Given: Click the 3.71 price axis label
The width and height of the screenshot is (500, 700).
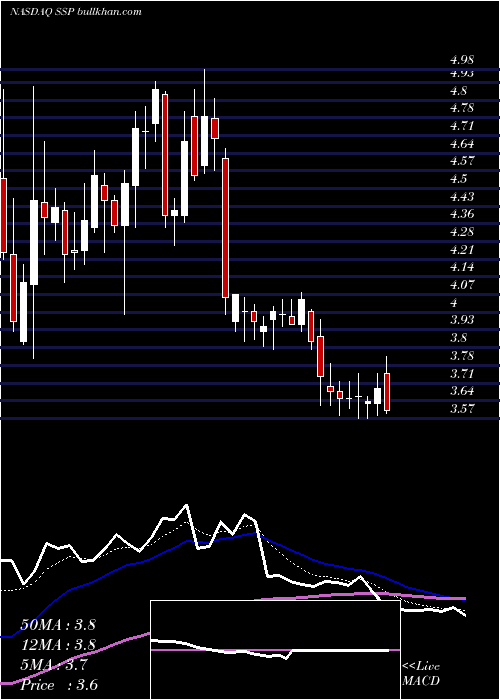Looking at the screenshot, I should click(461, 373).
